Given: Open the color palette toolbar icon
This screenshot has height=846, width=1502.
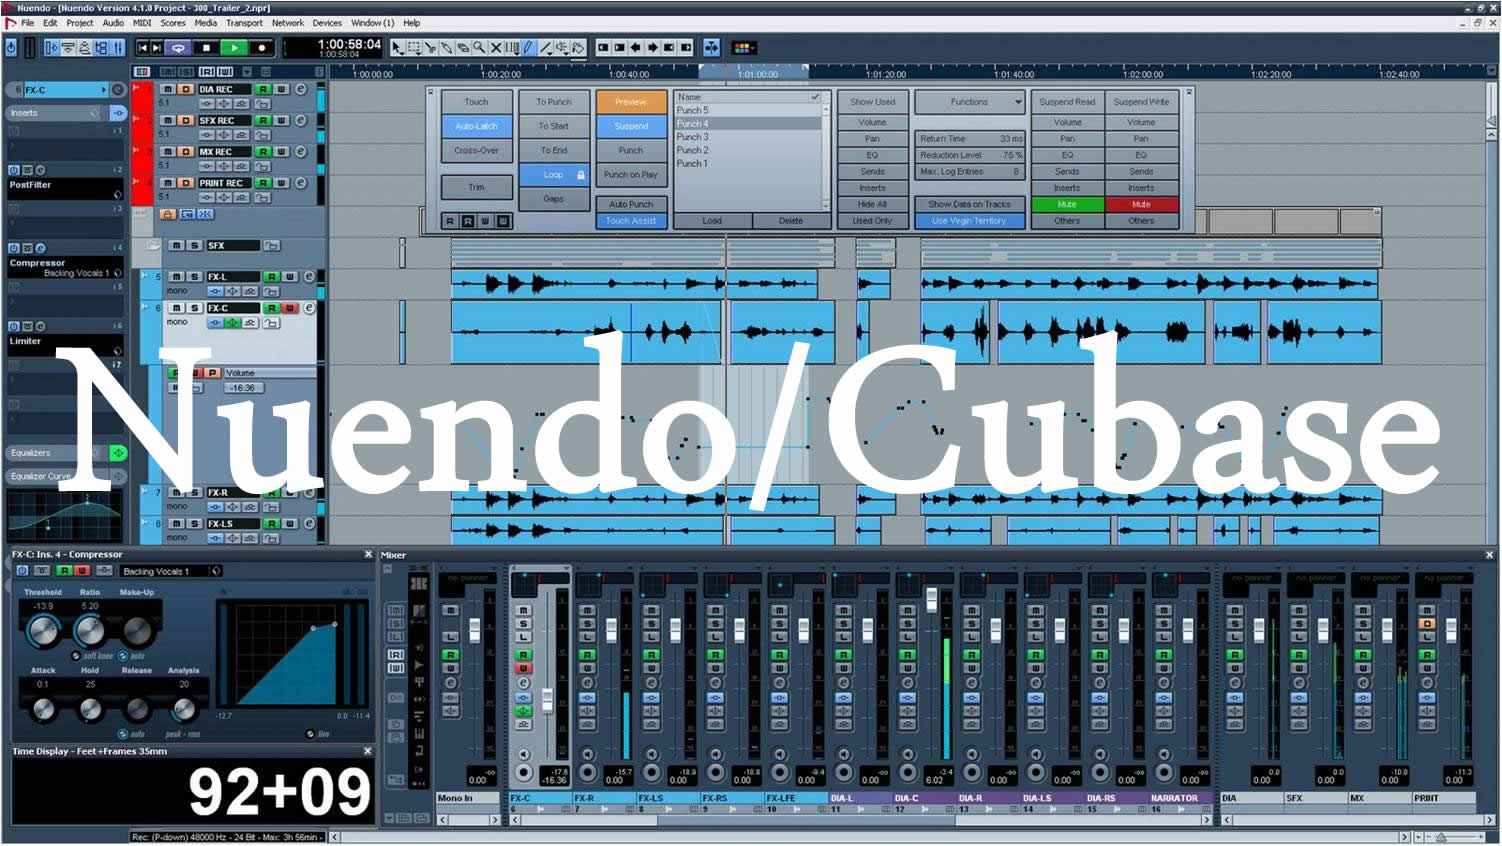Looking at the screenshot, I should click(x=743, y=47).
